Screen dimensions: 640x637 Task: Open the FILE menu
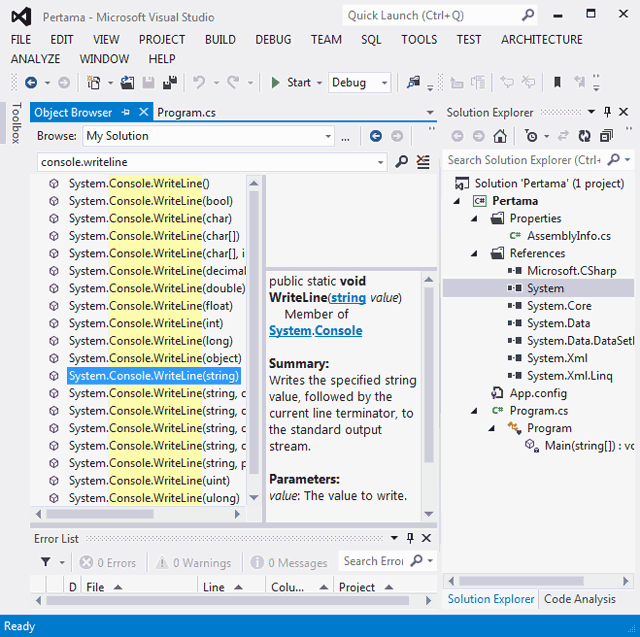click(21, 40)
